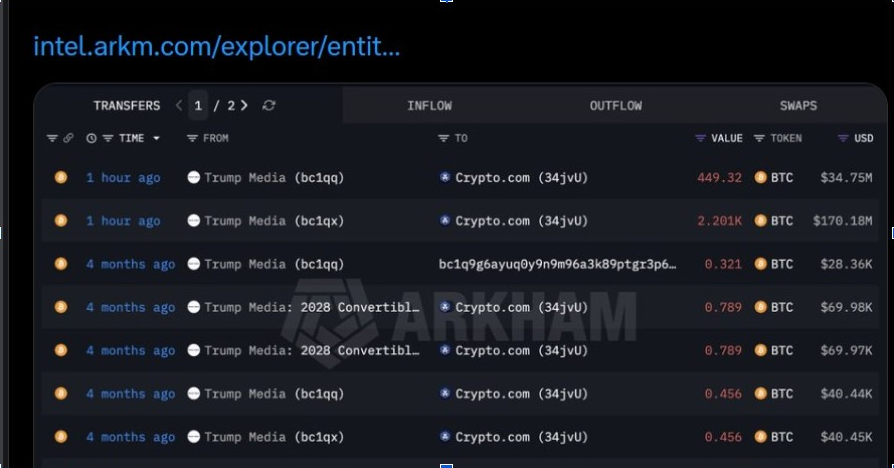Open the USD column filter
894x468 pixels.
tap(843, 138)
